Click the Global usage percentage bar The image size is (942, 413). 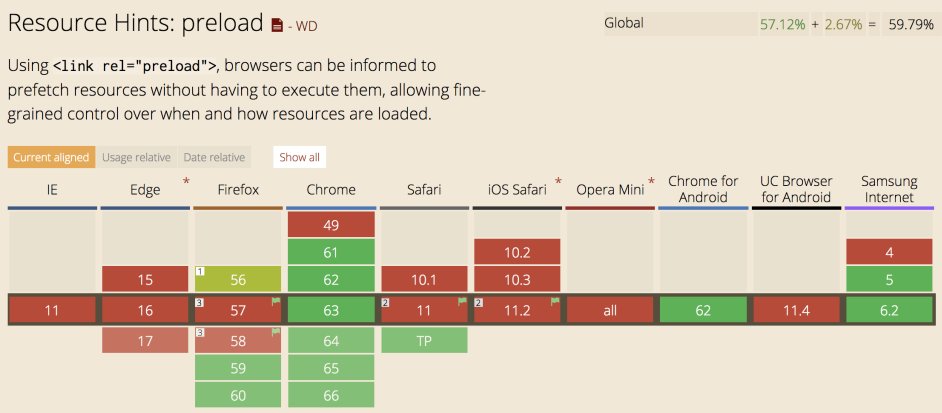pos(770,24)
